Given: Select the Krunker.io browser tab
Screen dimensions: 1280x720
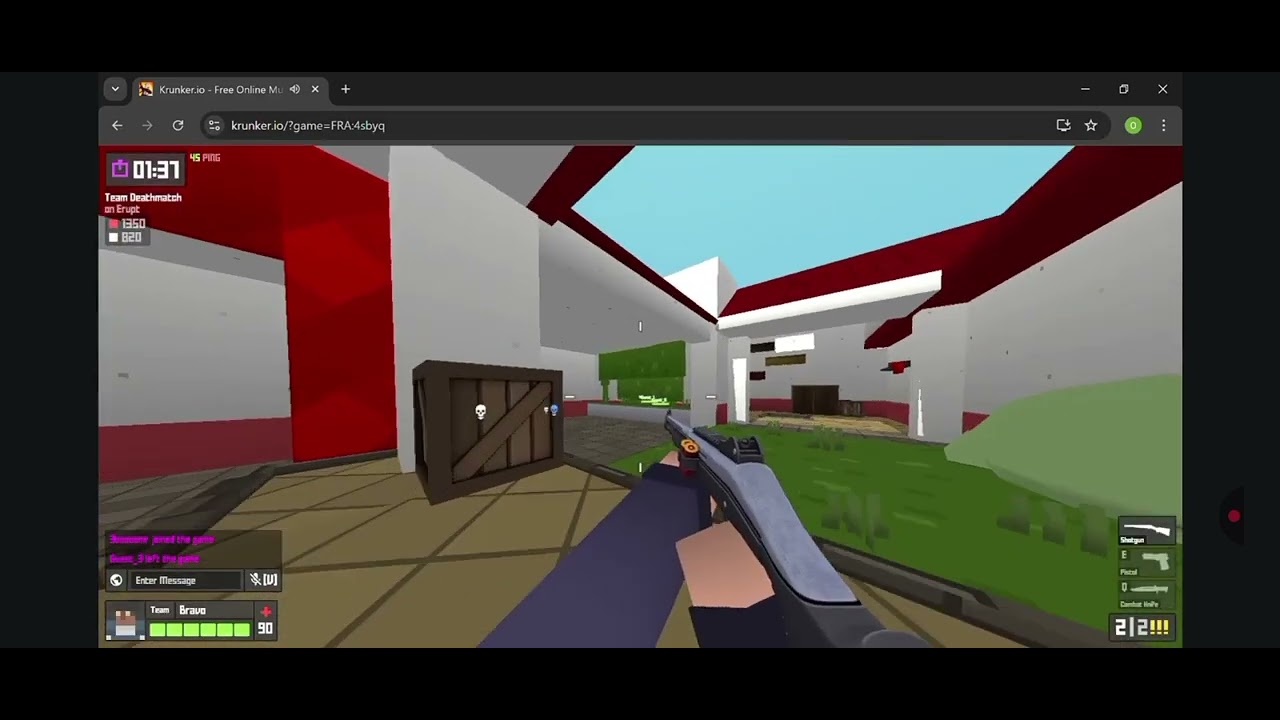Looking at the screenshot, I should (230, 89).
